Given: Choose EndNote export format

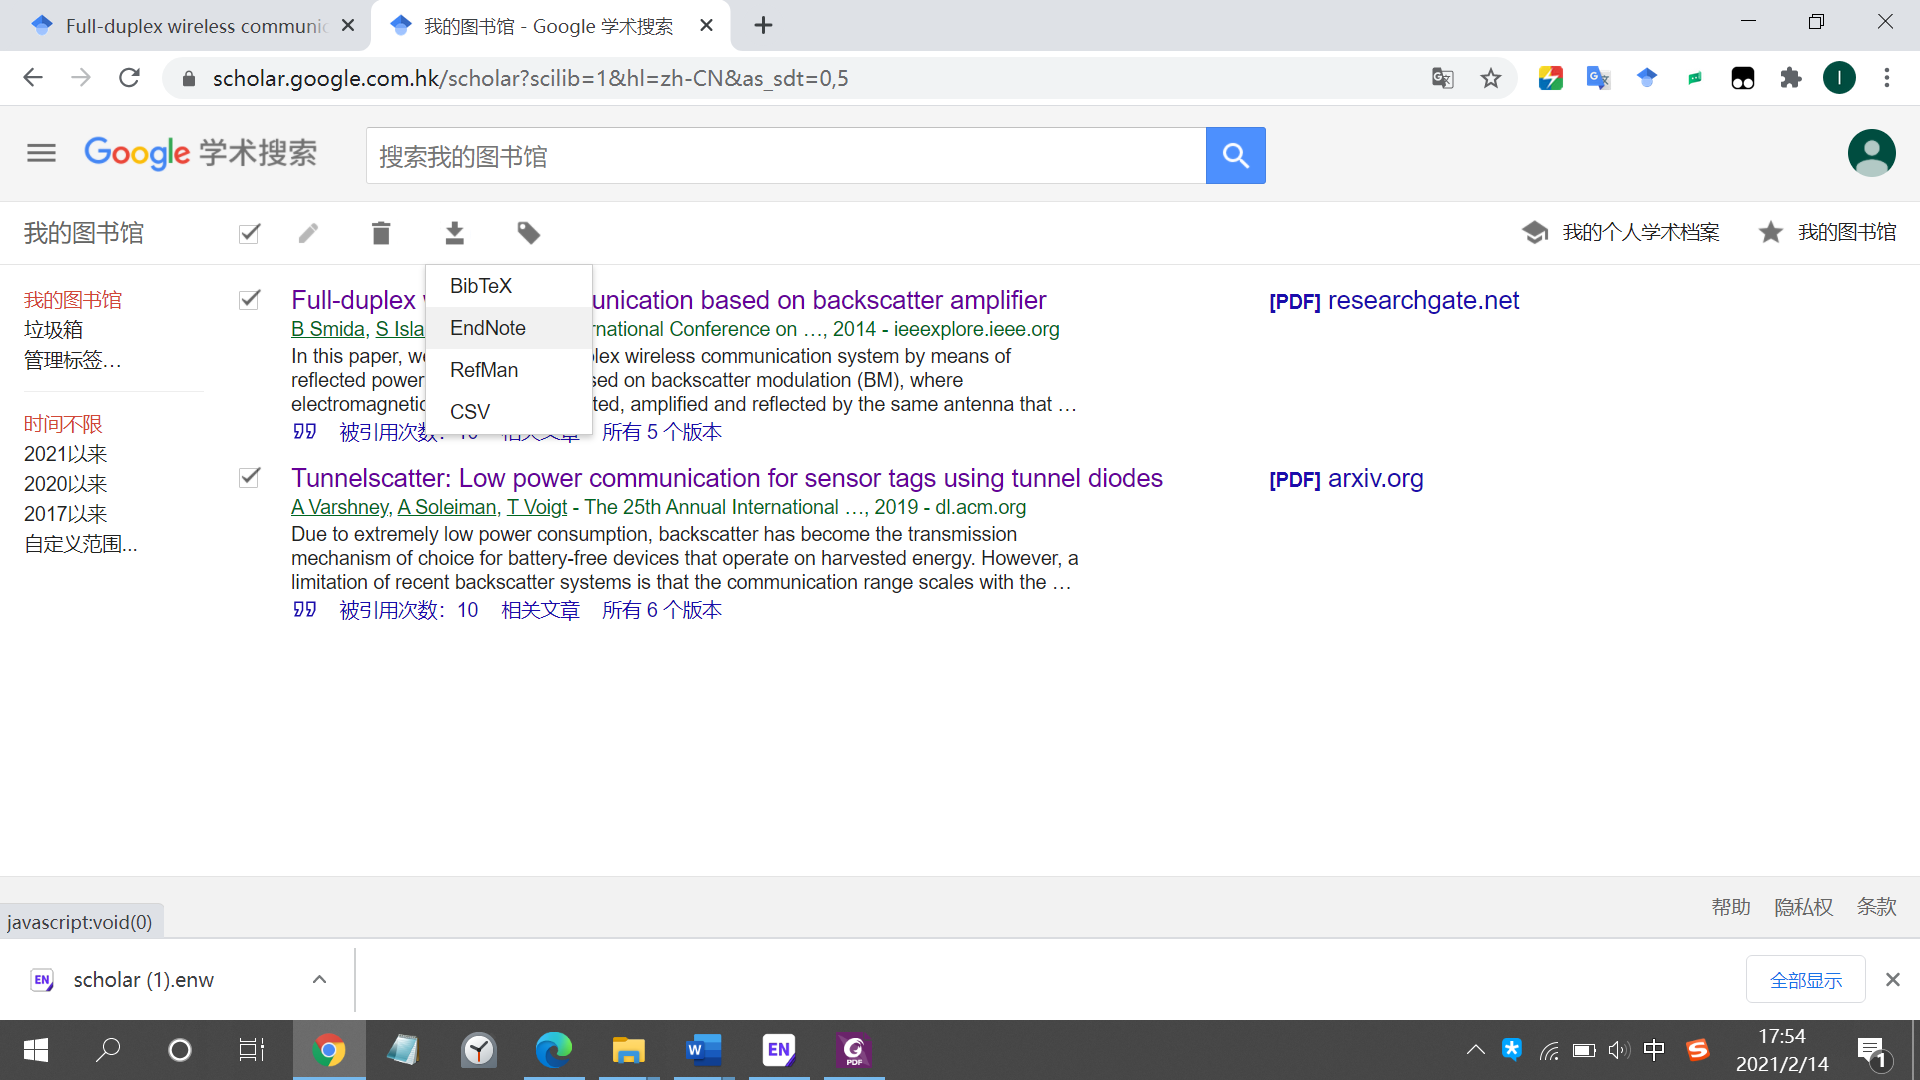Looking at the screenshot, I should [x=487, y=328].
